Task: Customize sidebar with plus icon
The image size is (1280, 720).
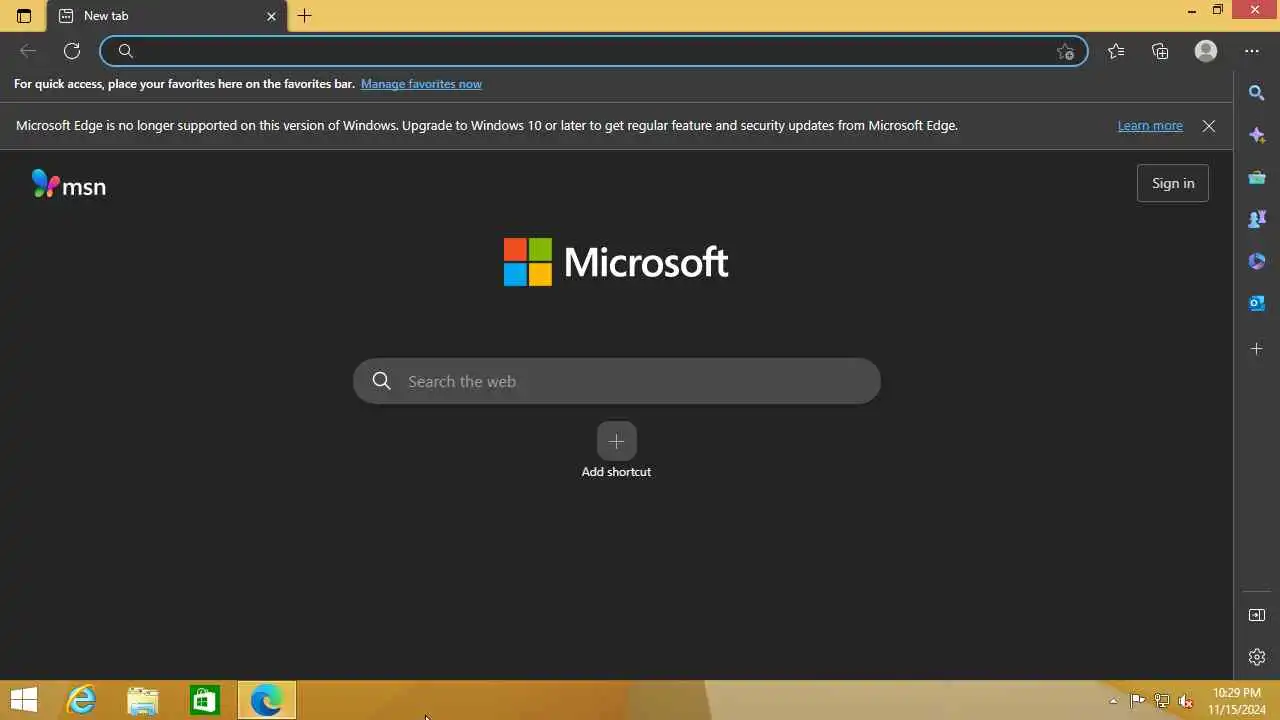Action: point(1257,349)
